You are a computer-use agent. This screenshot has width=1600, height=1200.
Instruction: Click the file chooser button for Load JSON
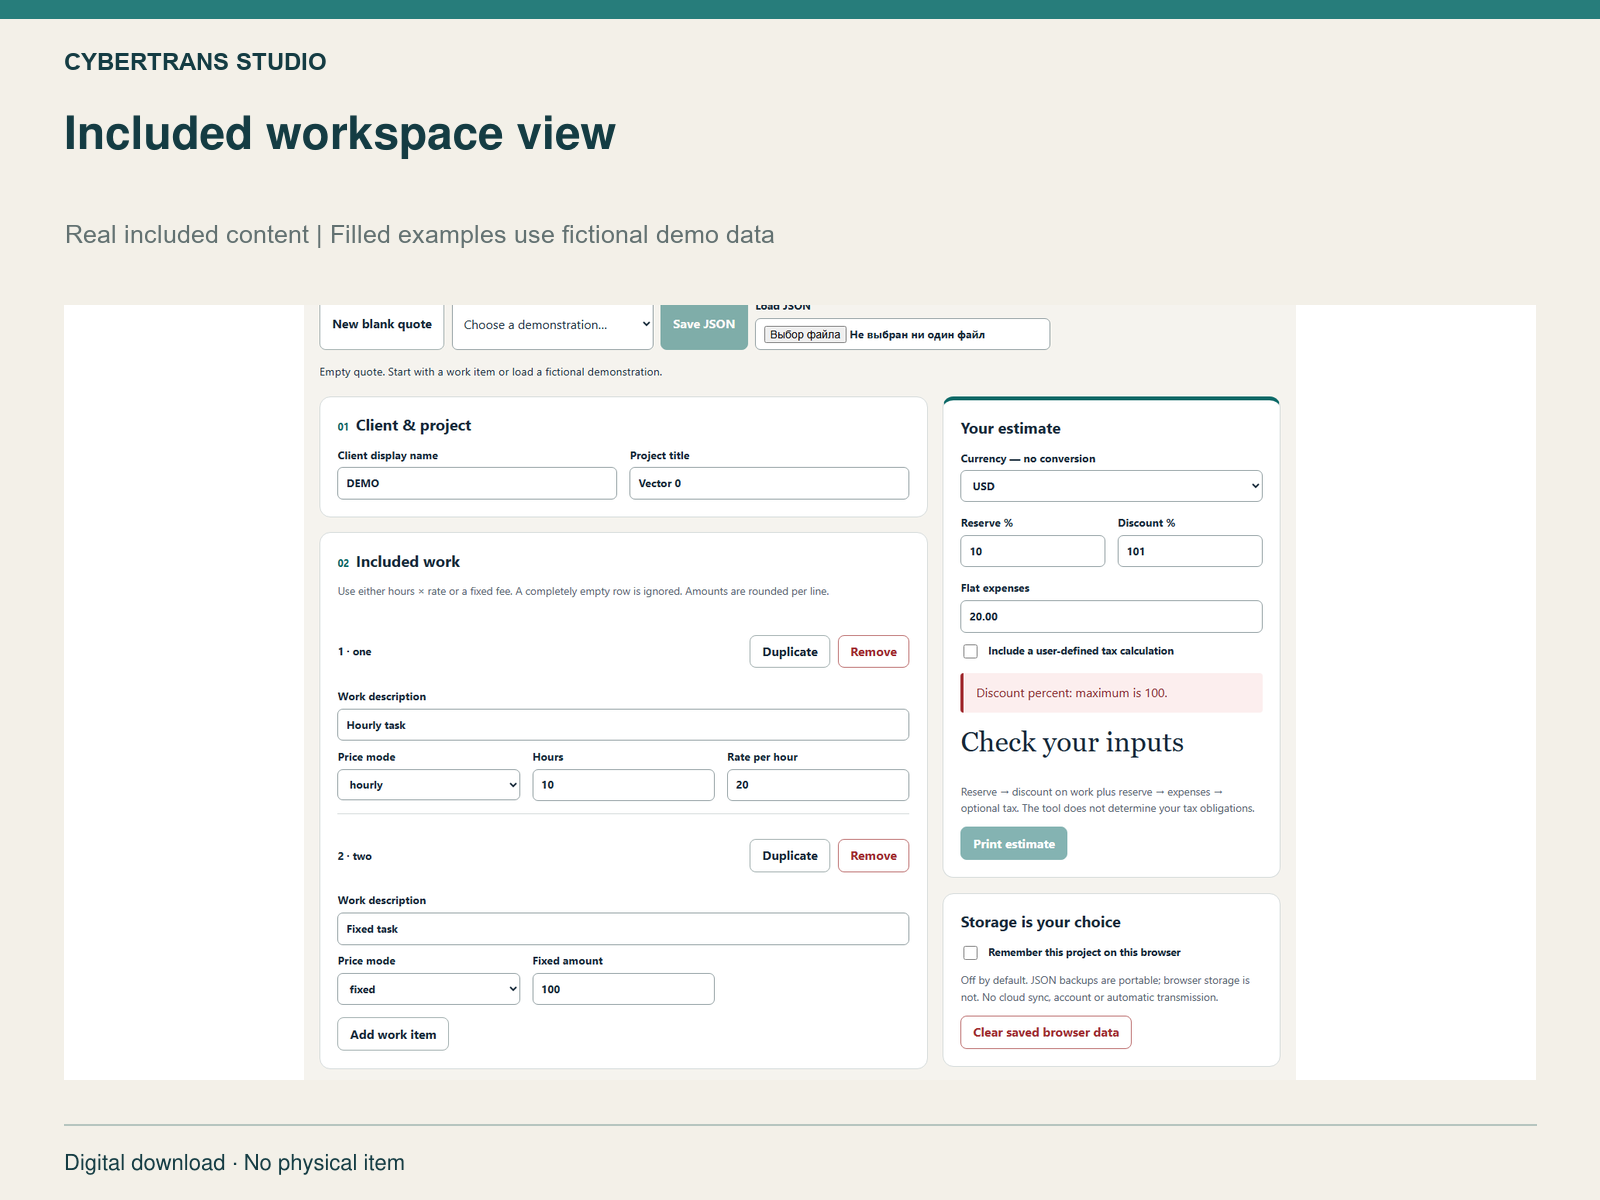(805, 335)
